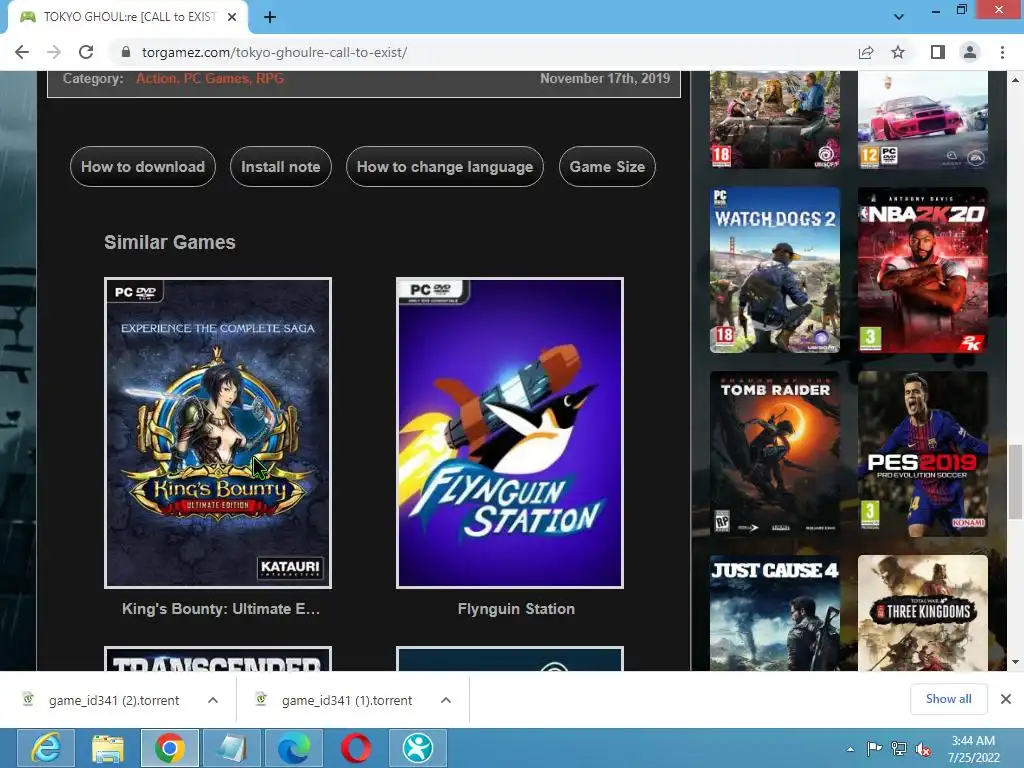Viewport: 1024px width, 768px height.
Task: Open How to change language
Action: 445,167
